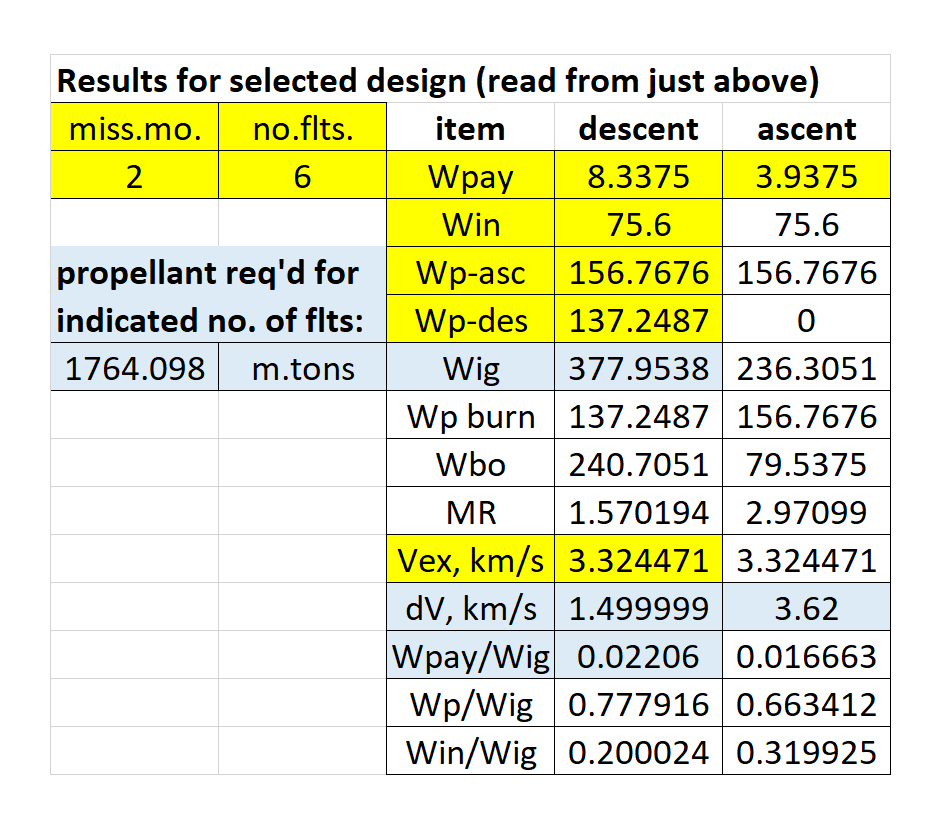Click the MR descent value 1.570194
This screenshot has height=818, width=932.
638,511
